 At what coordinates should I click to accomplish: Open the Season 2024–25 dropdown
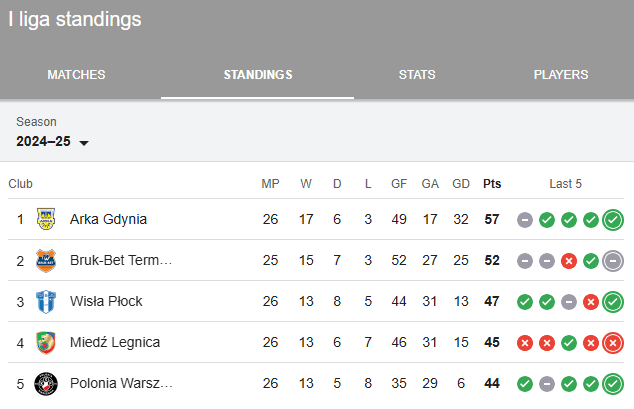coord(52,141)
